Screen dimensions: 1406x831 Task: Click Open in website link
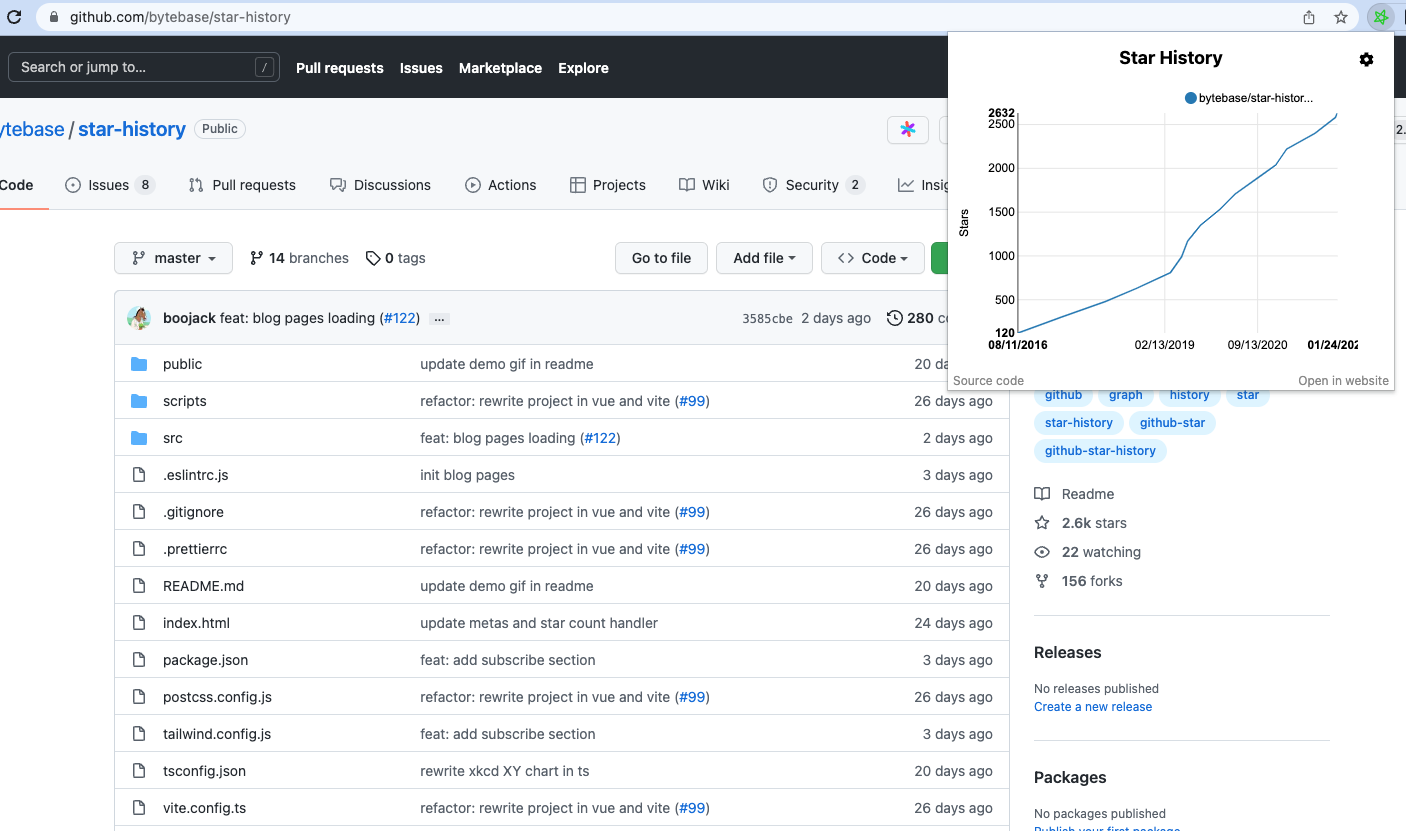[x=1343, y=381]
